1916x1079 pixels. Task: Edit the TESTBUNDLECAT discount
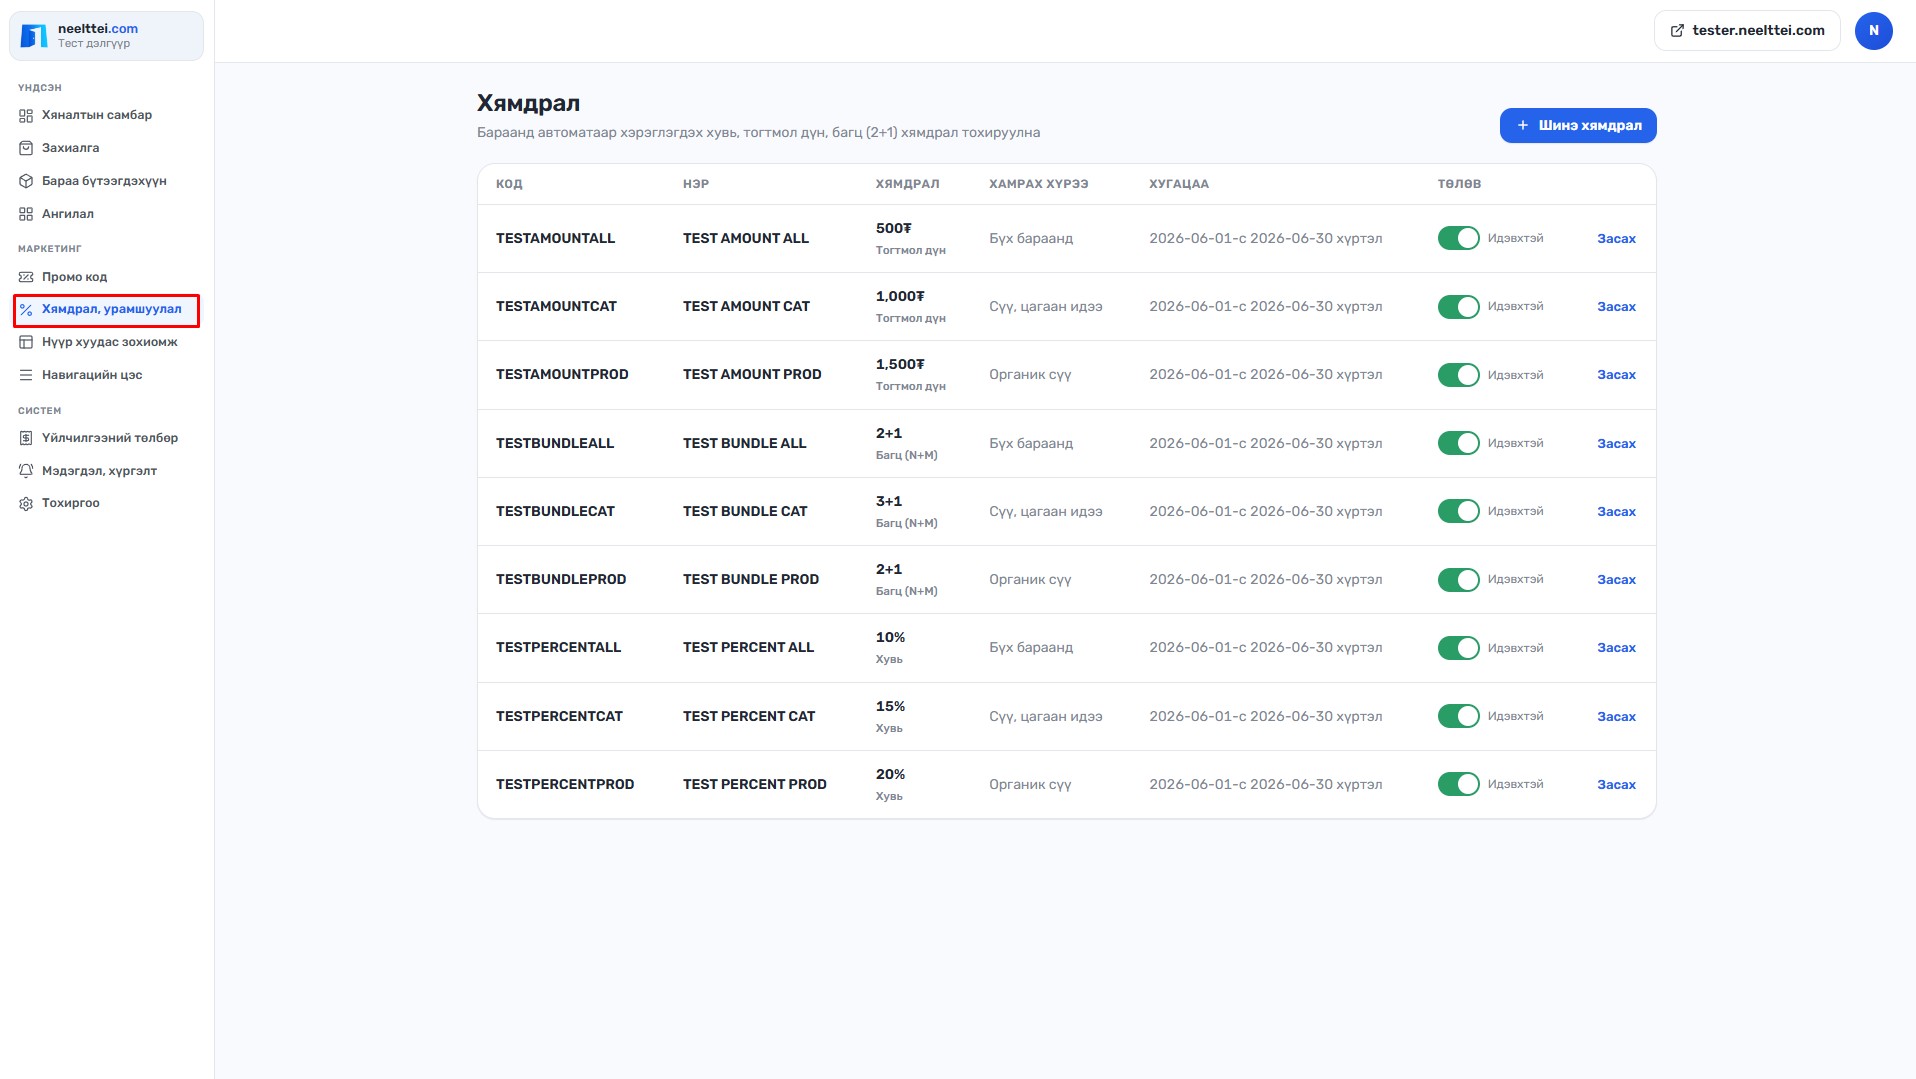(x=1616, y=512)
